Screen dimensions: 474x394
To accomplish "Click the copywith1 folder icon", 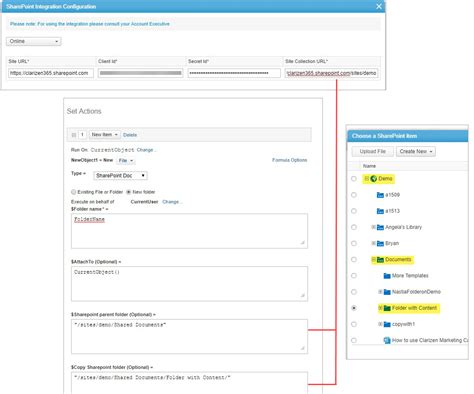I will [387, 324].
